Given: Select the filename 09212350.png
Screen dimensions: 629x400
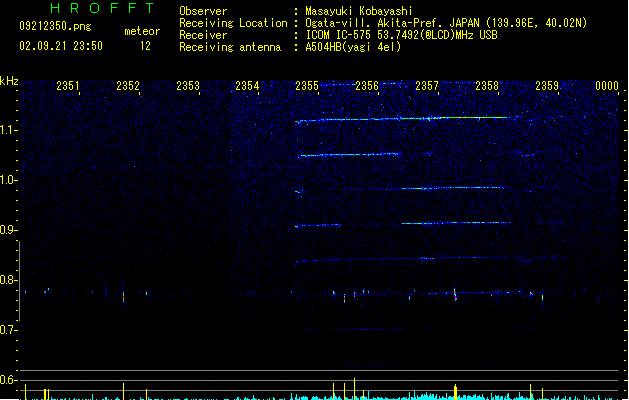Looking at the screenshot, I should [55, 26].
